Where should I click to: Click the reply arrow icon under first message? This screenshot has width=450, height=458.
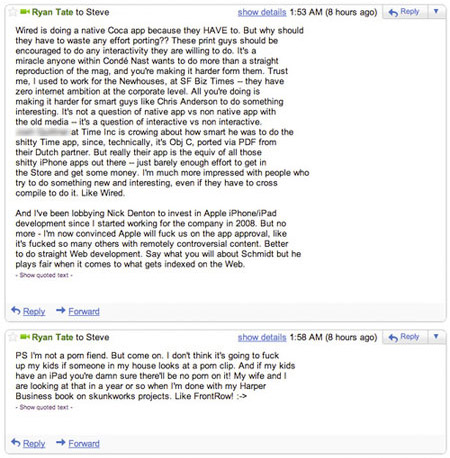[x=16, y=310]
